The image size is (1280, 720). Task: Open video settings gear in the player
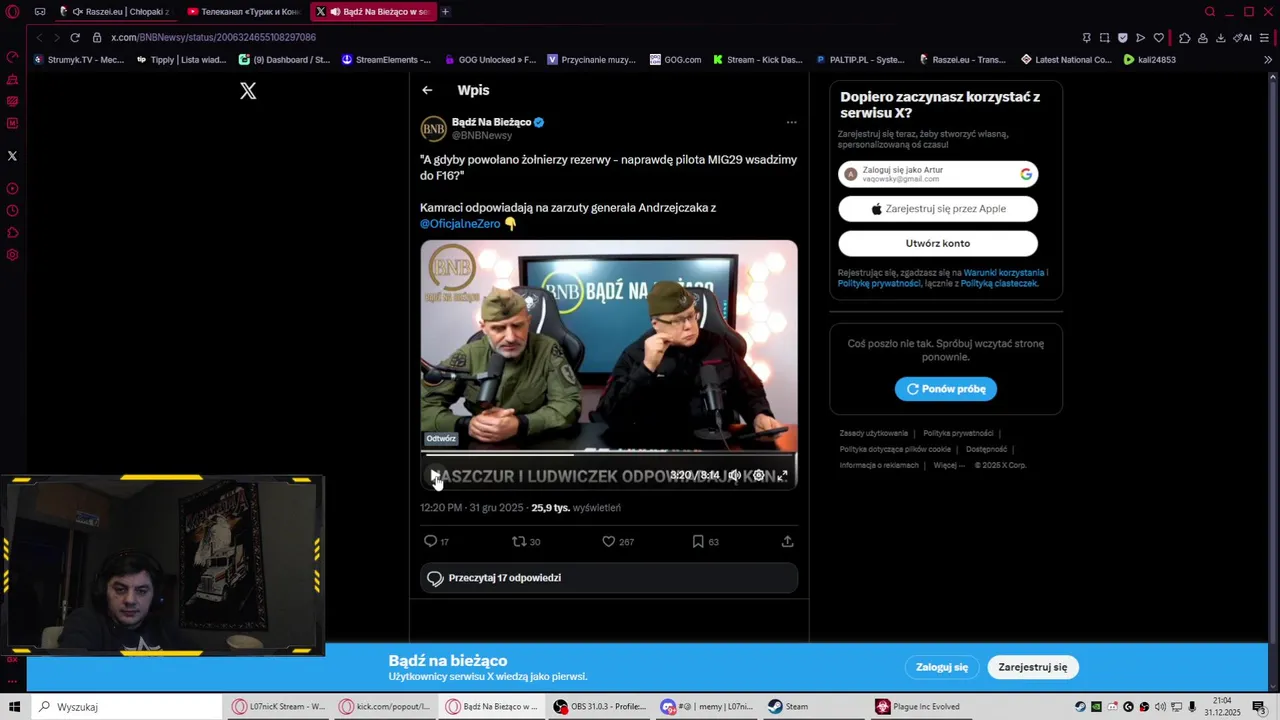(758, 475)
